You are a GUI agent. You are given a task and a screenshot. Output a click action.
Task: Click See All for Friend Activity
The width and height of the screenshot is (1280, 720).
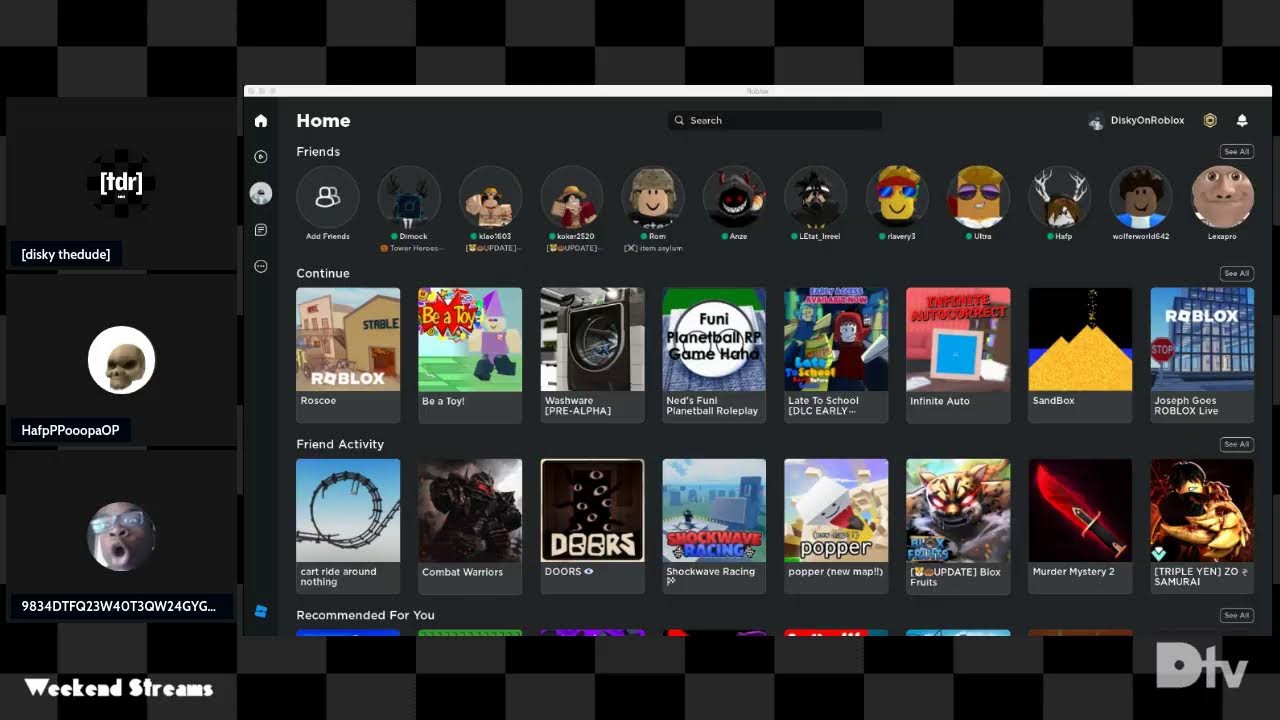tap(1237, 444)
